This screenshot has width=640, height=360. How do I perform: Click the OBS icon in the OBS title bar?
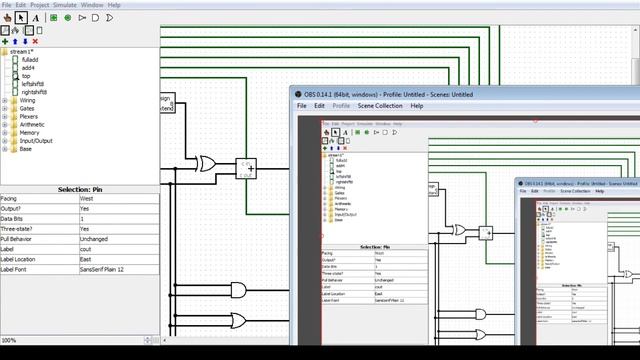298,94
